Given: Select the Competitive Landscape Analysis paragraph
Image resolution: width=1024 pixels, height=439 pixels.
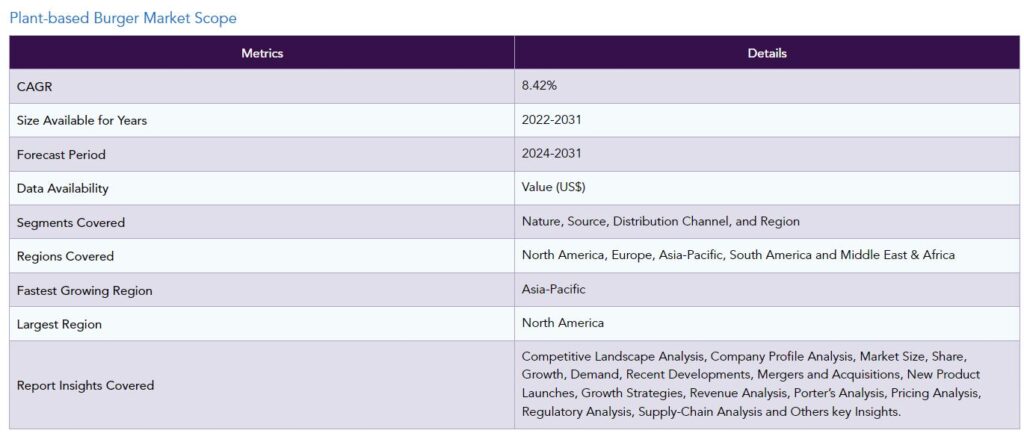Looking at the screenshot, I should point(751,384).
